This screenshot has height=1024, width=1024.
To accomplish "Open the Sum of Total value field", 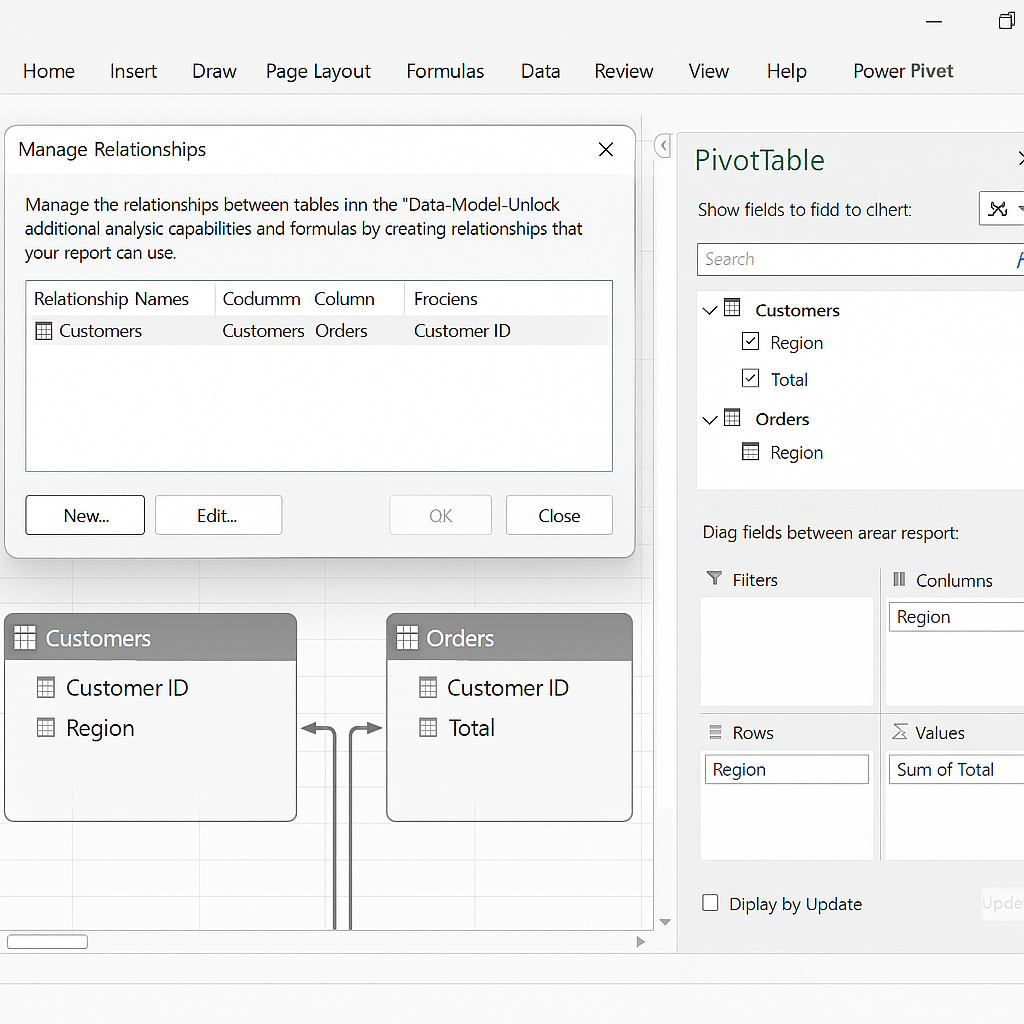I will coord(956,769).
